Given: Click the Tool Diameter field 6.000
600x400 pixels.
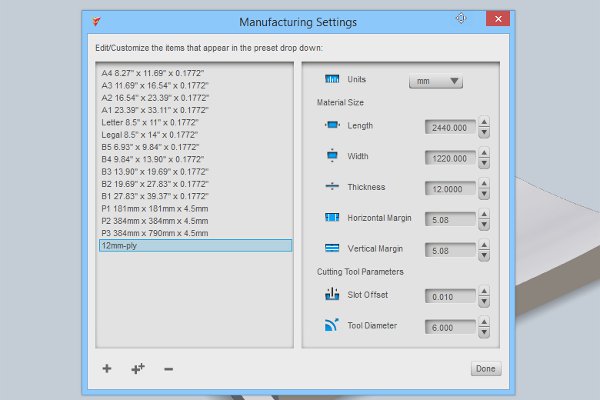Looking at the screenshot, I should [450, 328].
